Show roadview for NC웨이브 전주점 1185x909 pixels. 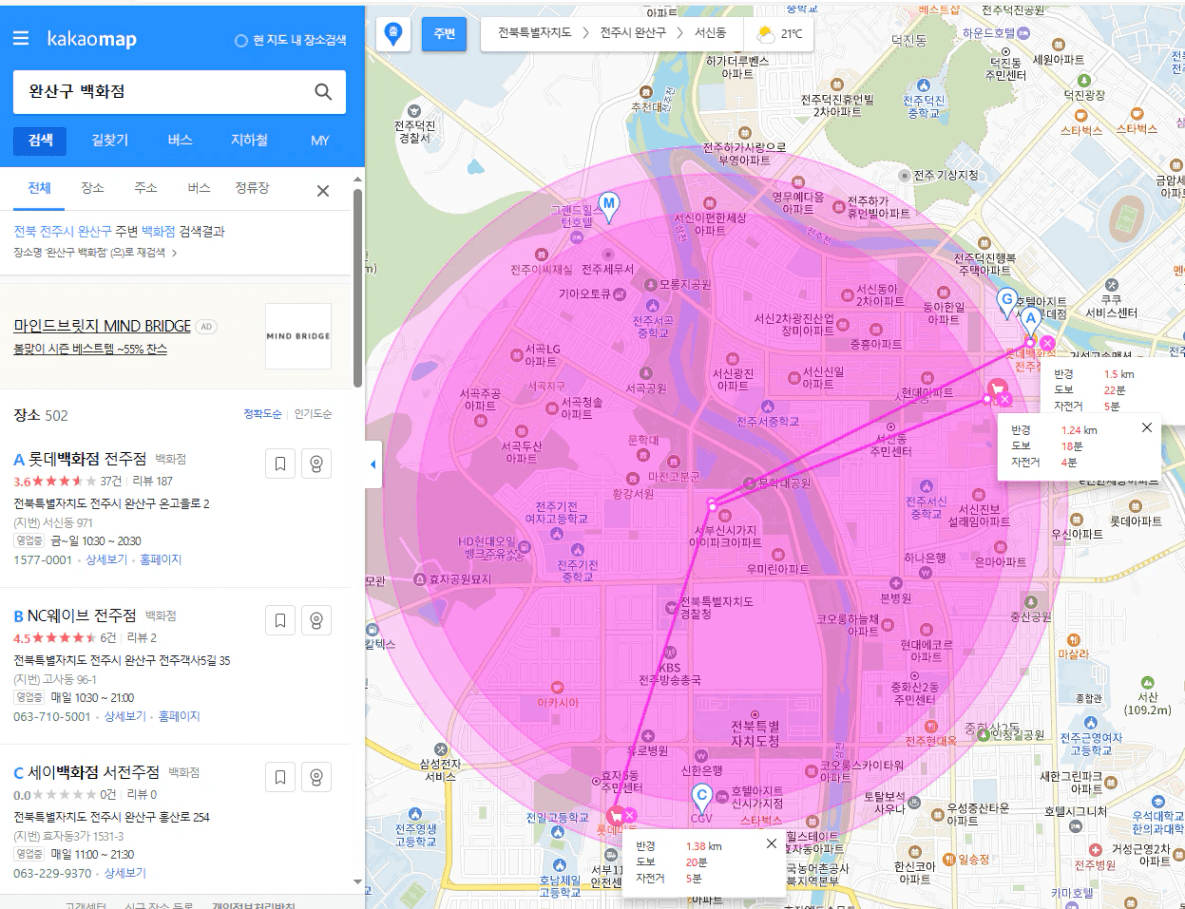[316, 620]
